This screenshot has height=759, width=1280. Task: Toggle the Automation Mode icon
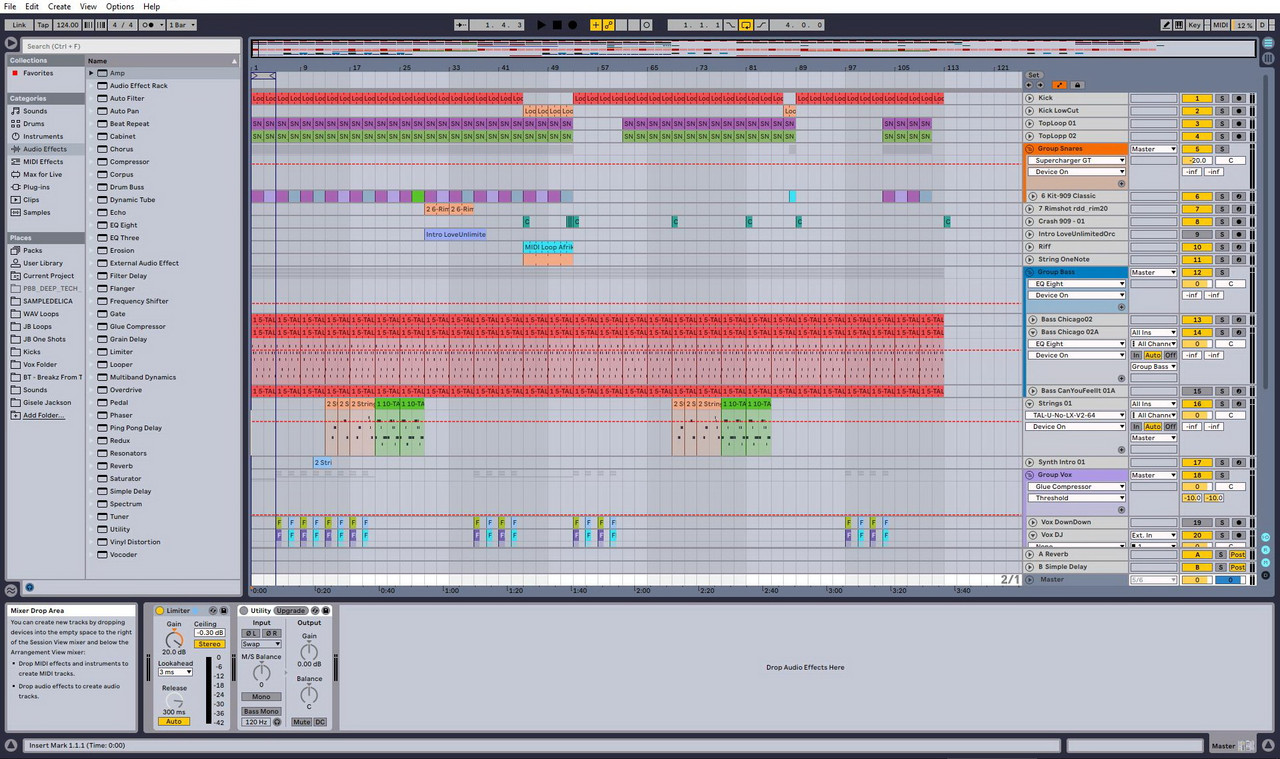1059,85
